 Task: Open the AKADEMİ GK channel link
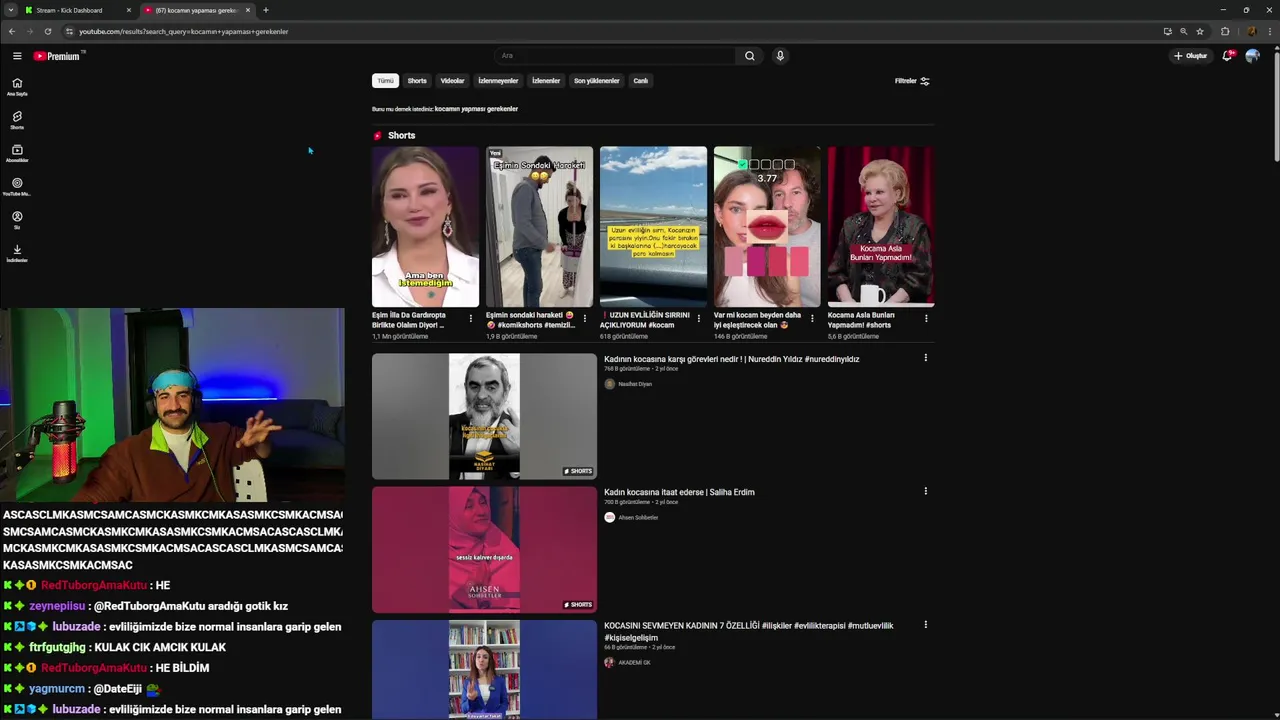[x=634, y=663]
